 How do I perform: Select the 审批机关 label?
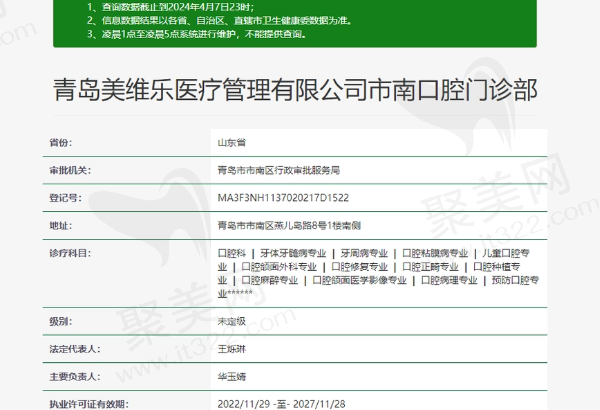point(70,170)
